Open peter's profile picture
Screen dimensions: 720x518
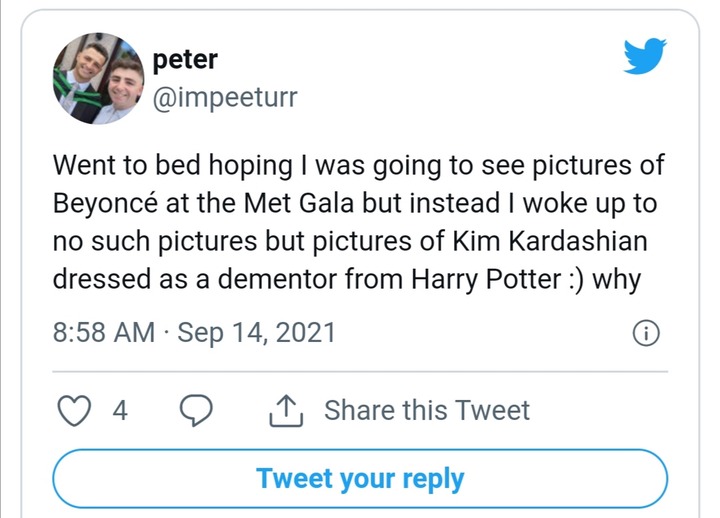point(98,79)
